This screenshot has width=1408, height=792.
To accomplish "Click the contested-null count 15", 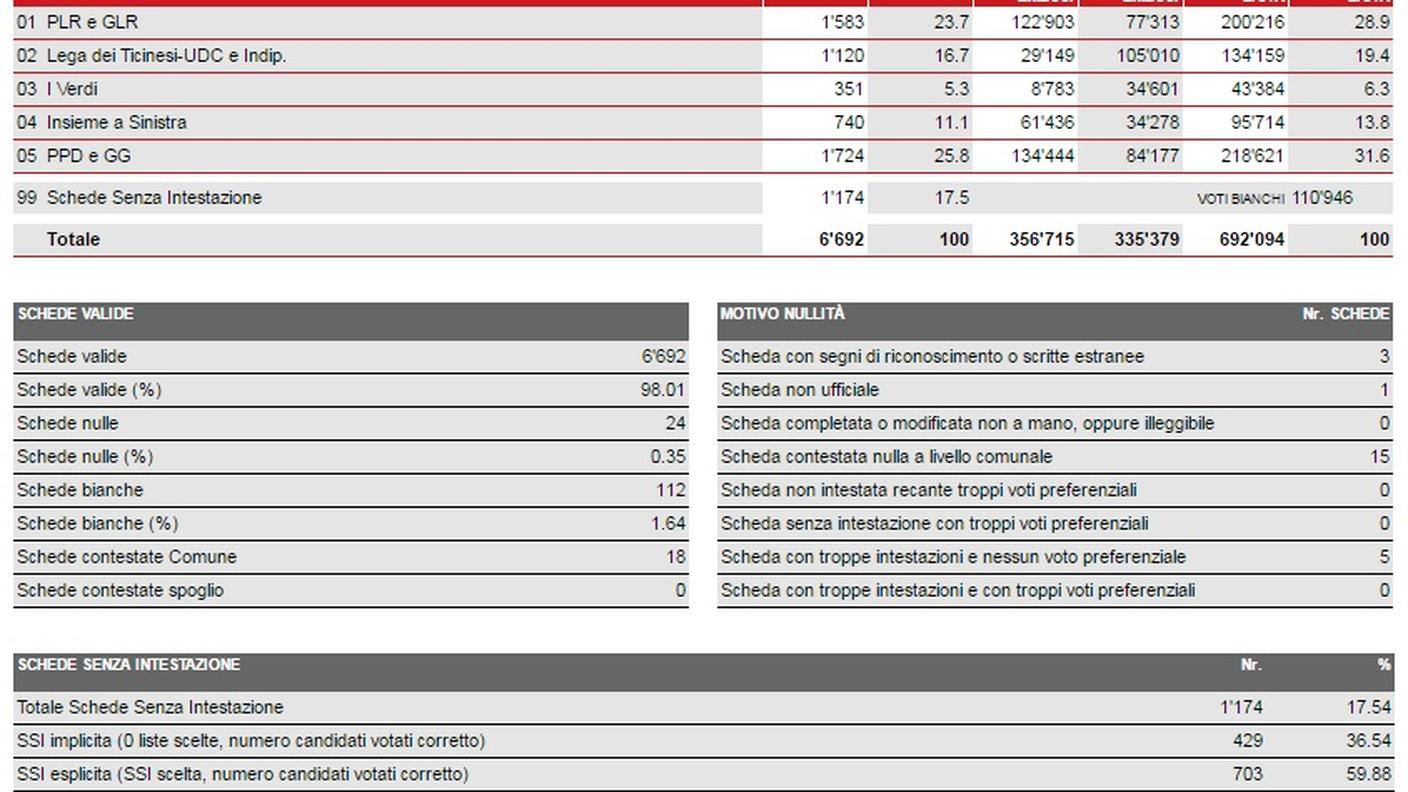I will (1380, 457).
